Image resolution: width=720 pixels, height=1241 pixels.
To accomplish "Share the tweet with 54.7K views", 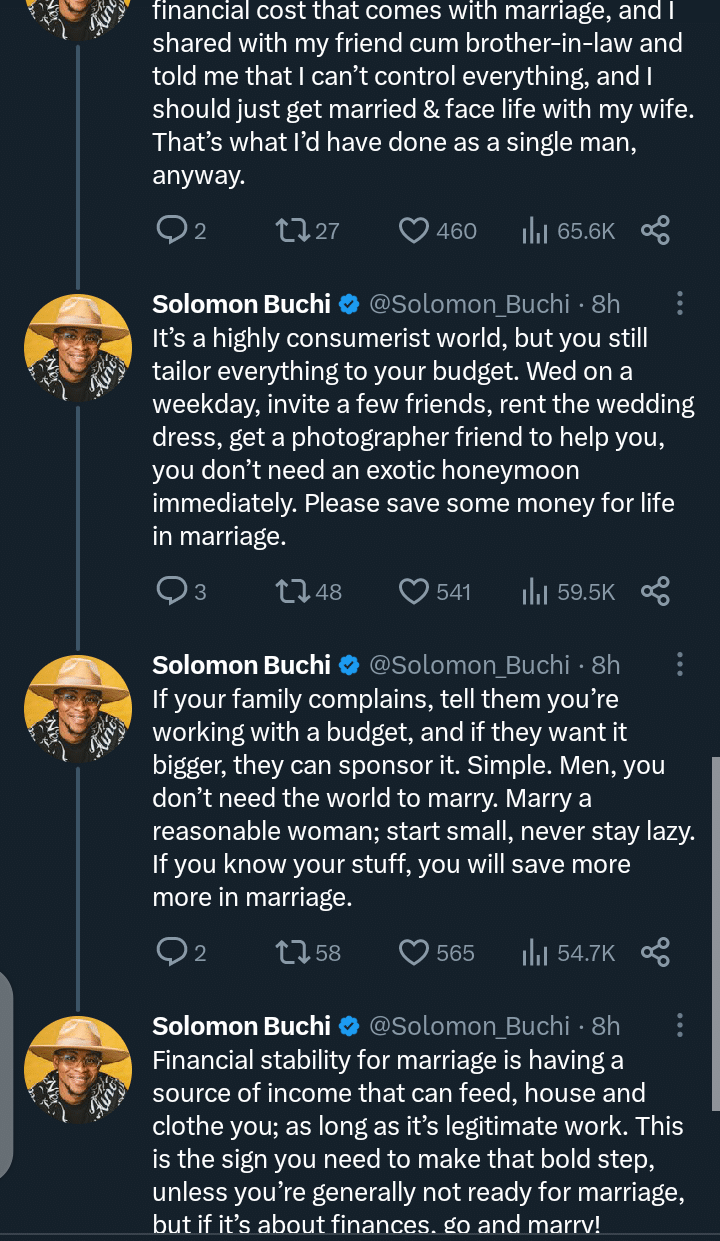I will pos(655,953).
